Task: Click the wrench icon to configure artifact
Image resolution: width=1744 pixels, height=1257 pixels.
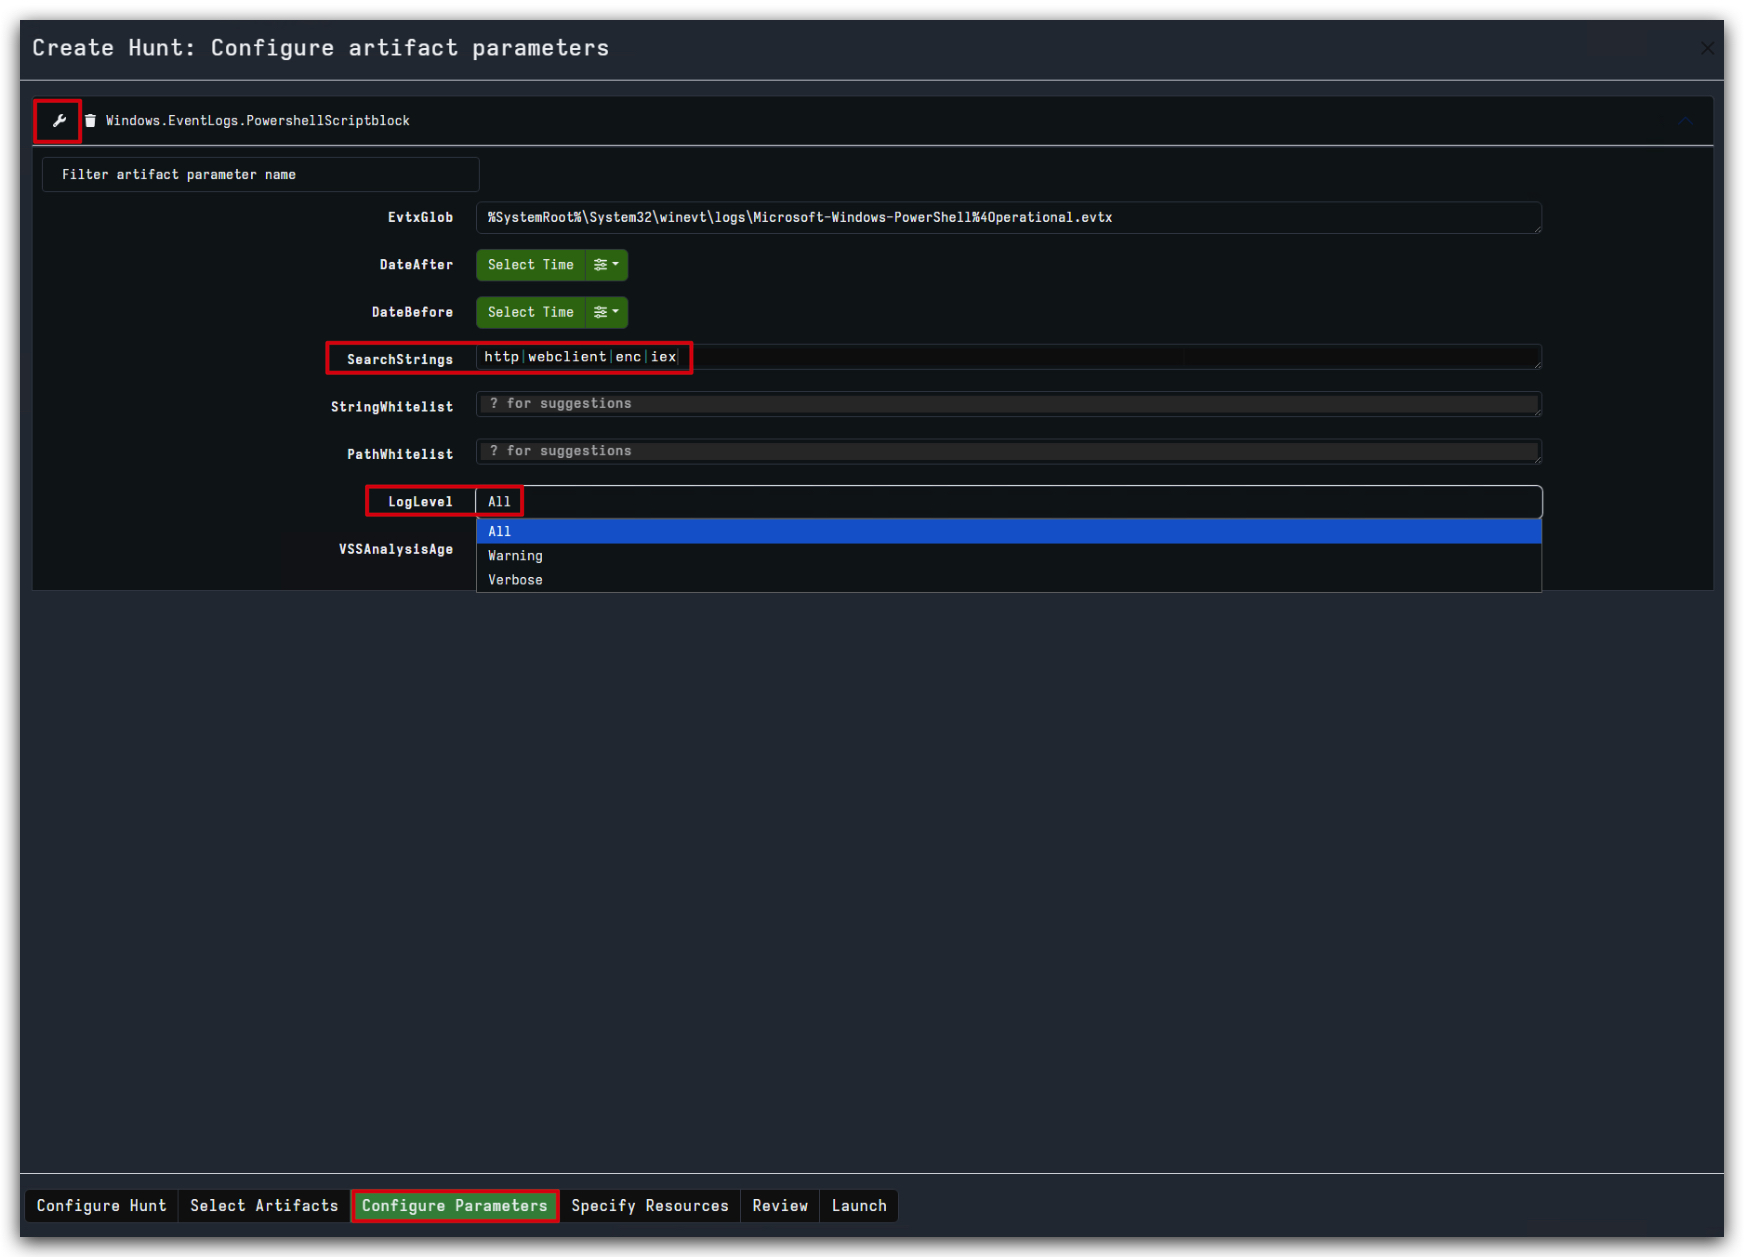Action: pos(59,121)
